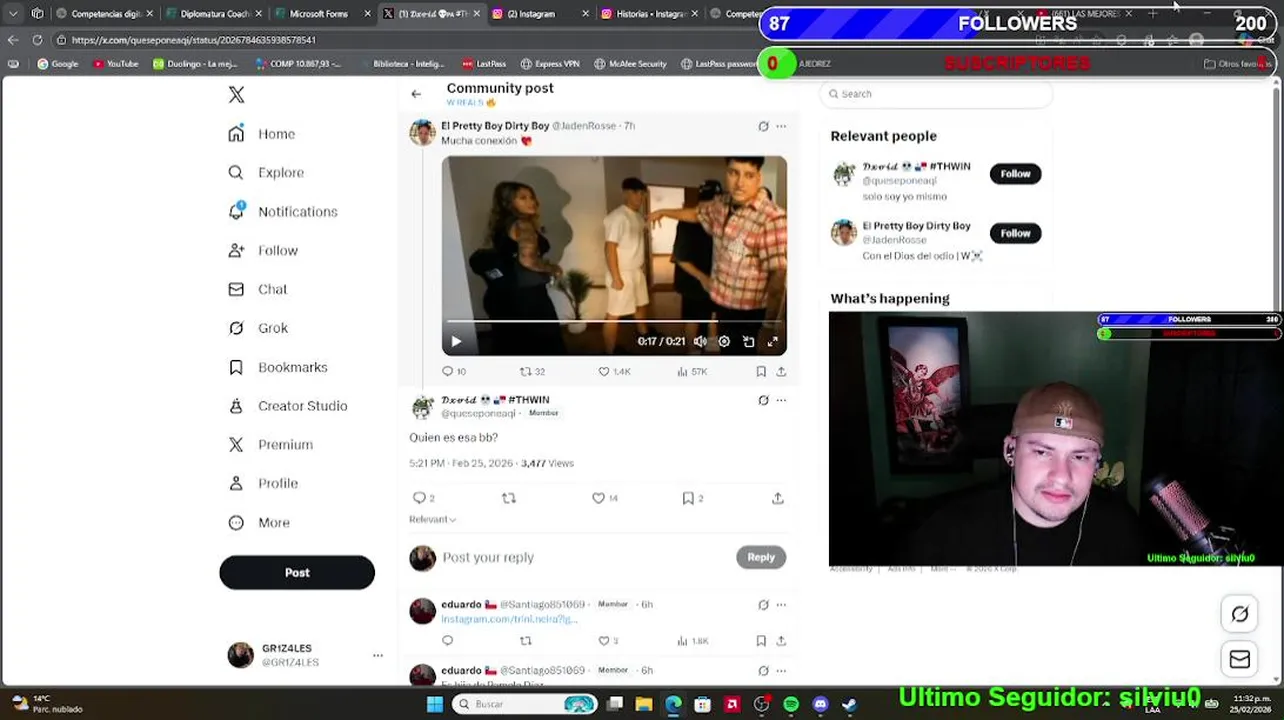The image size is (1284, 720).
Task: Mute the video volume icon
Action: click(700, 341)
